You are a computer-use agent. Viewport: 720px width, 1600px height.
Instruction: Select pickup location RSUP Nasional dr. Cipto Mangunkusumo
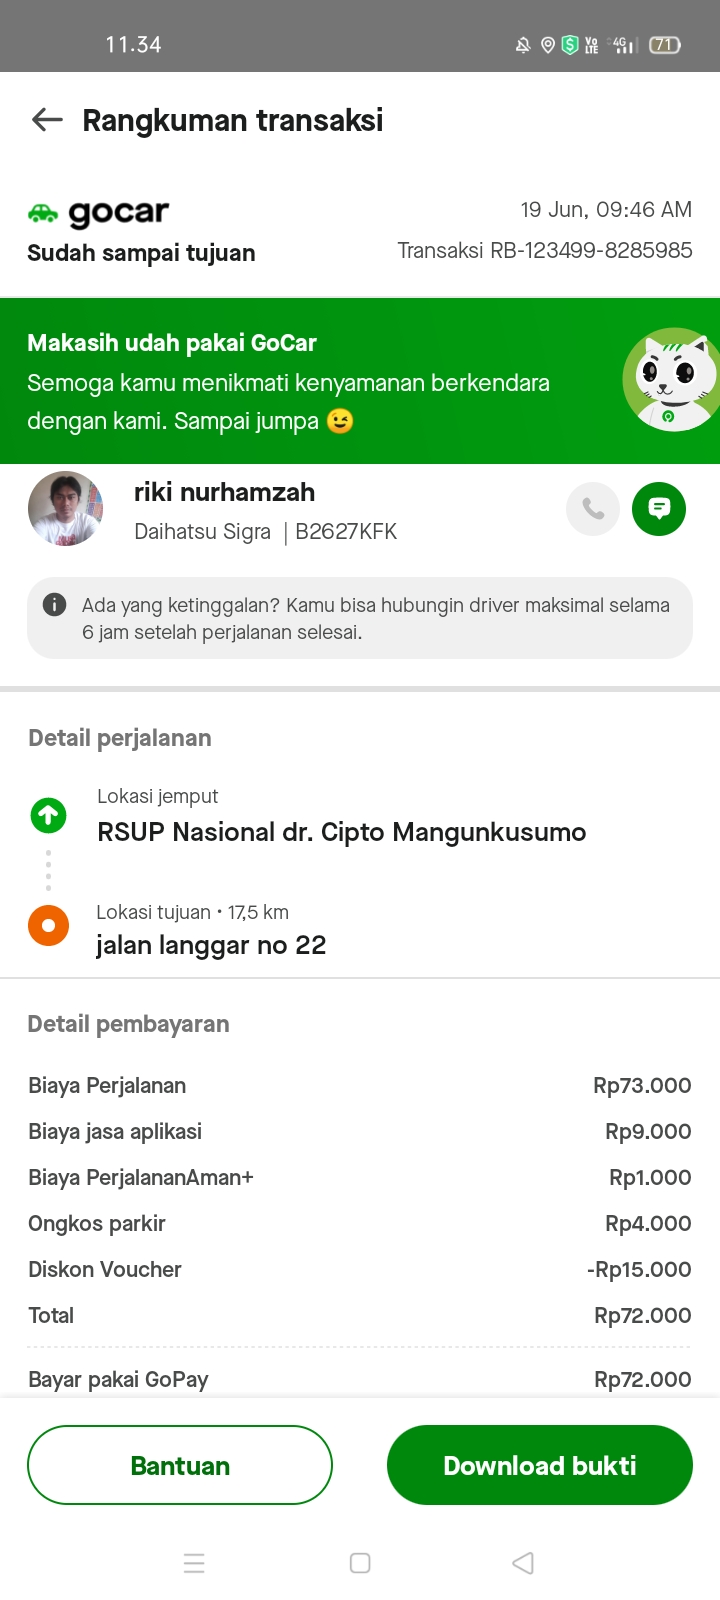[341, 832]
